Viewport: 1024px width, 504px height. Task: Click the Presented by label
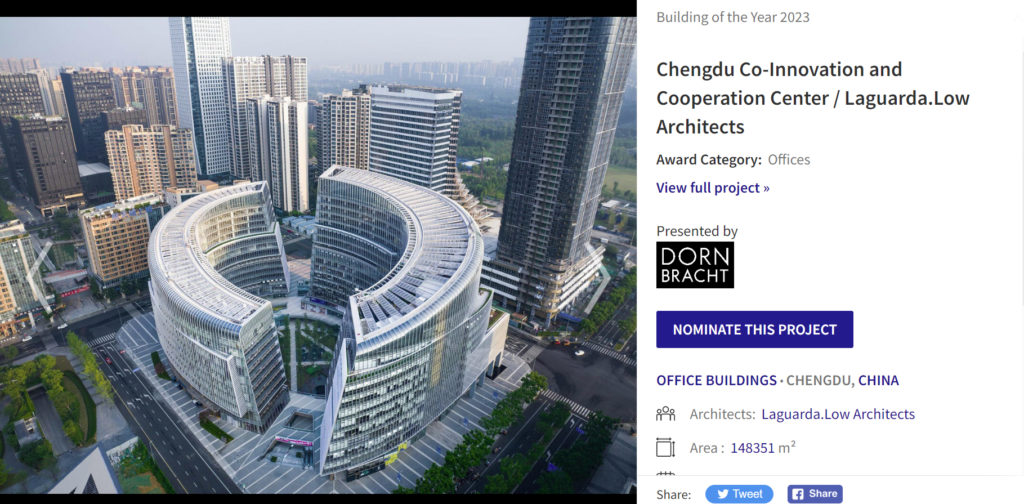pyautogui.click(x=697, y=231)
